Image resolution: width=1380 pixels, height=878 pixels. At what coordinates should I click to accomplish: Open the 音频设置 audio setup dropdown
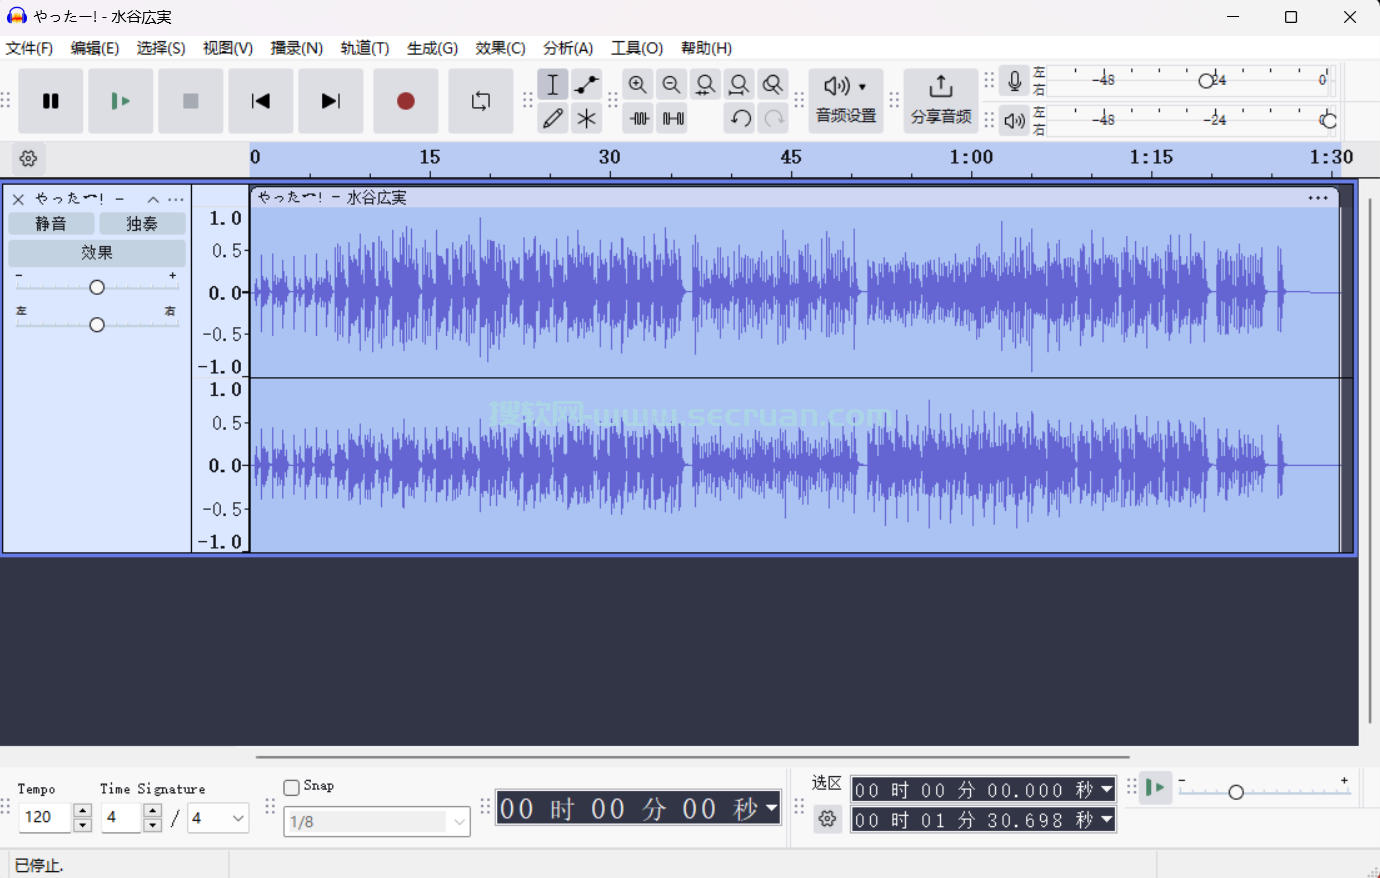[846, 101]
